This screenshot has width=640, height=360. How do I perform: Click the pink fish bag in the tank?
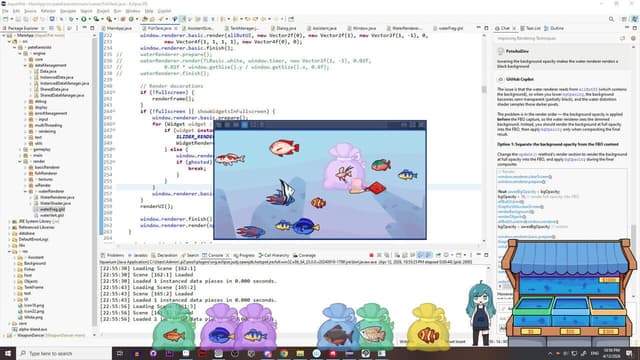pyautogui.click(x=344, y=167)
